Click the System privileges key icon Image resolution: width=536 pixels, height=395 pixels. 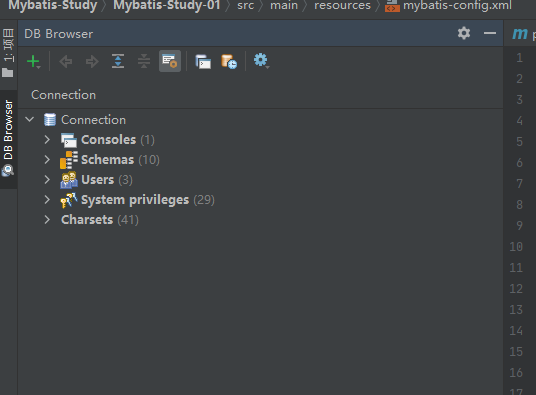tap(69, 200)
